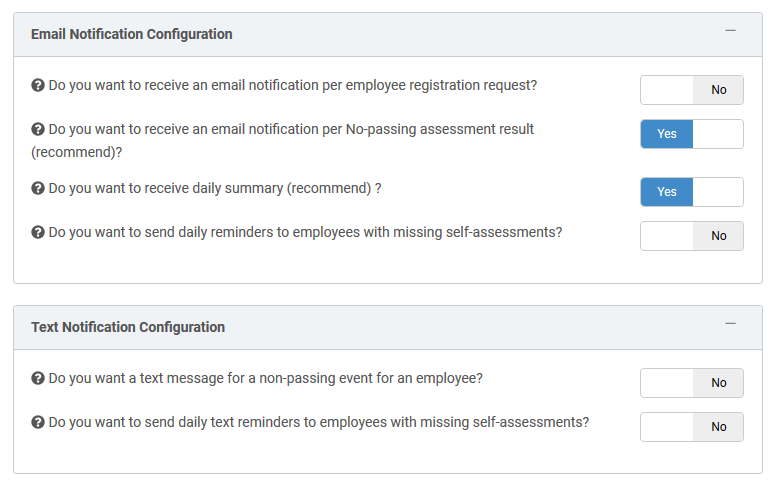Image resolution: width=779 pixels, height=485 pixels.
Task: Click the non-passing event text message question
Action: (x=266, y=378)
